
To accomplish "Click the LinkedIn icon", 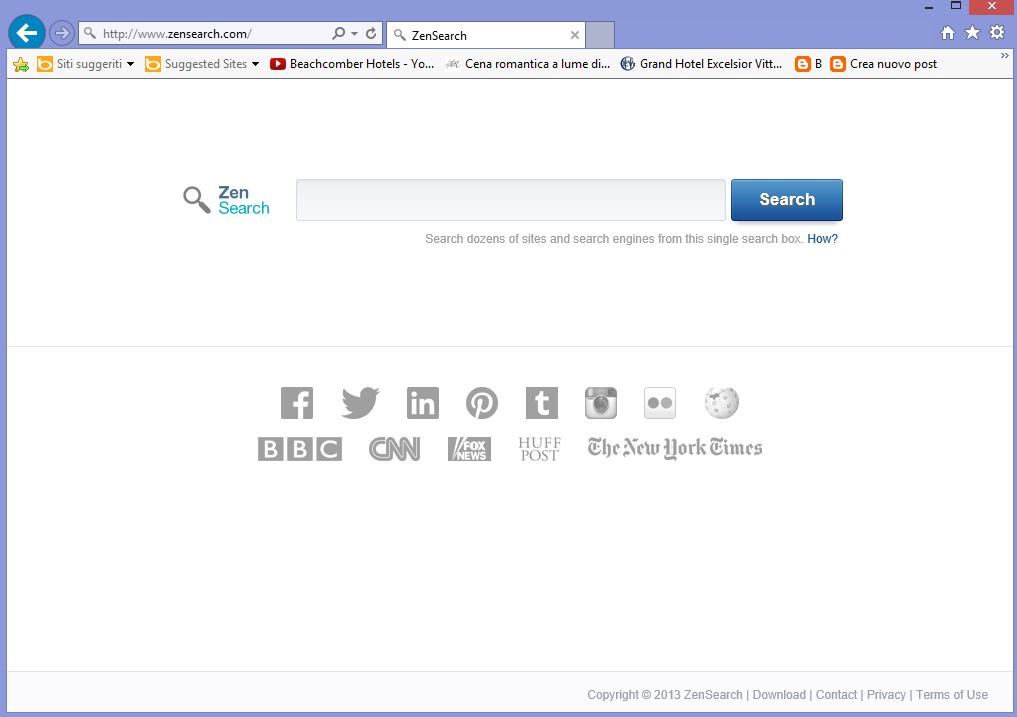I will (x=423, y=403).
